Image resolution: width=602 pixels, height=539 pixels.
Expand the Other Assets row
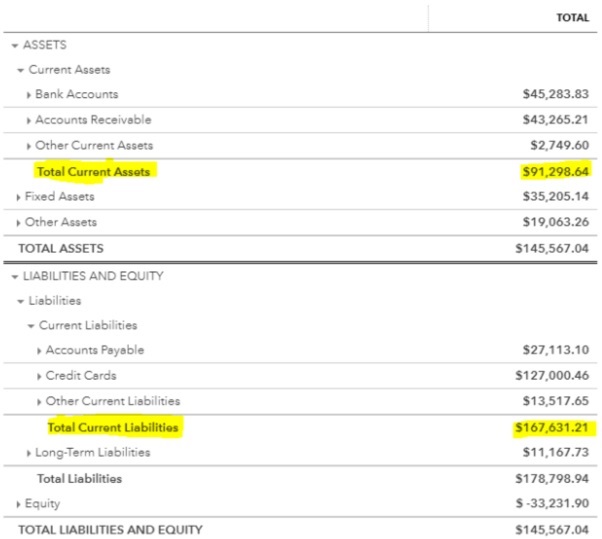[18, 223]
